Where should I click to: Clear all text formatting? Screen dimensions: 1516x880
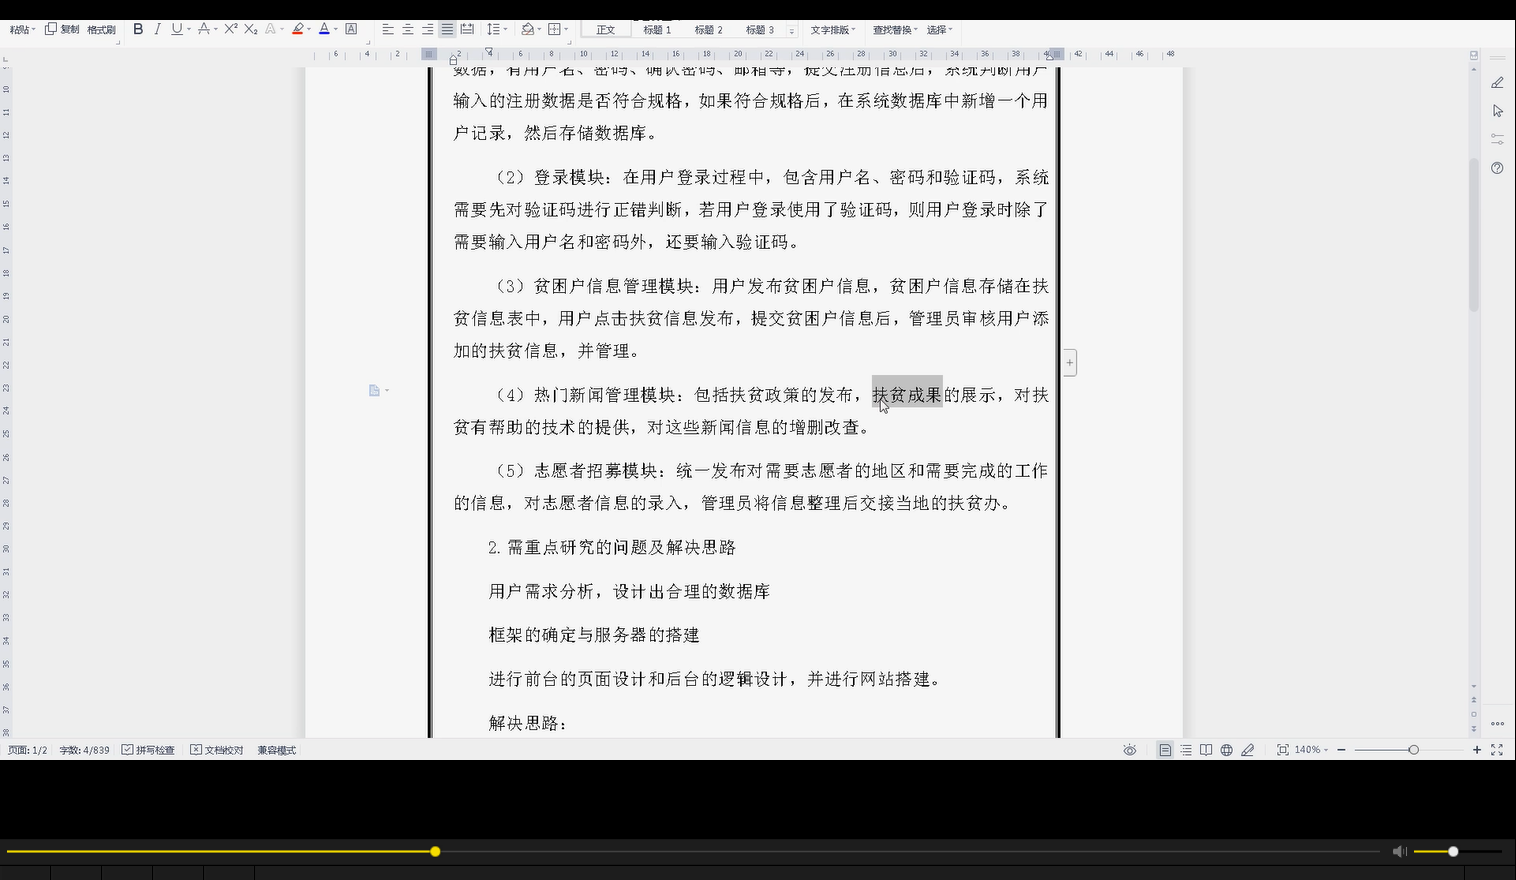[x=270, y=29]
